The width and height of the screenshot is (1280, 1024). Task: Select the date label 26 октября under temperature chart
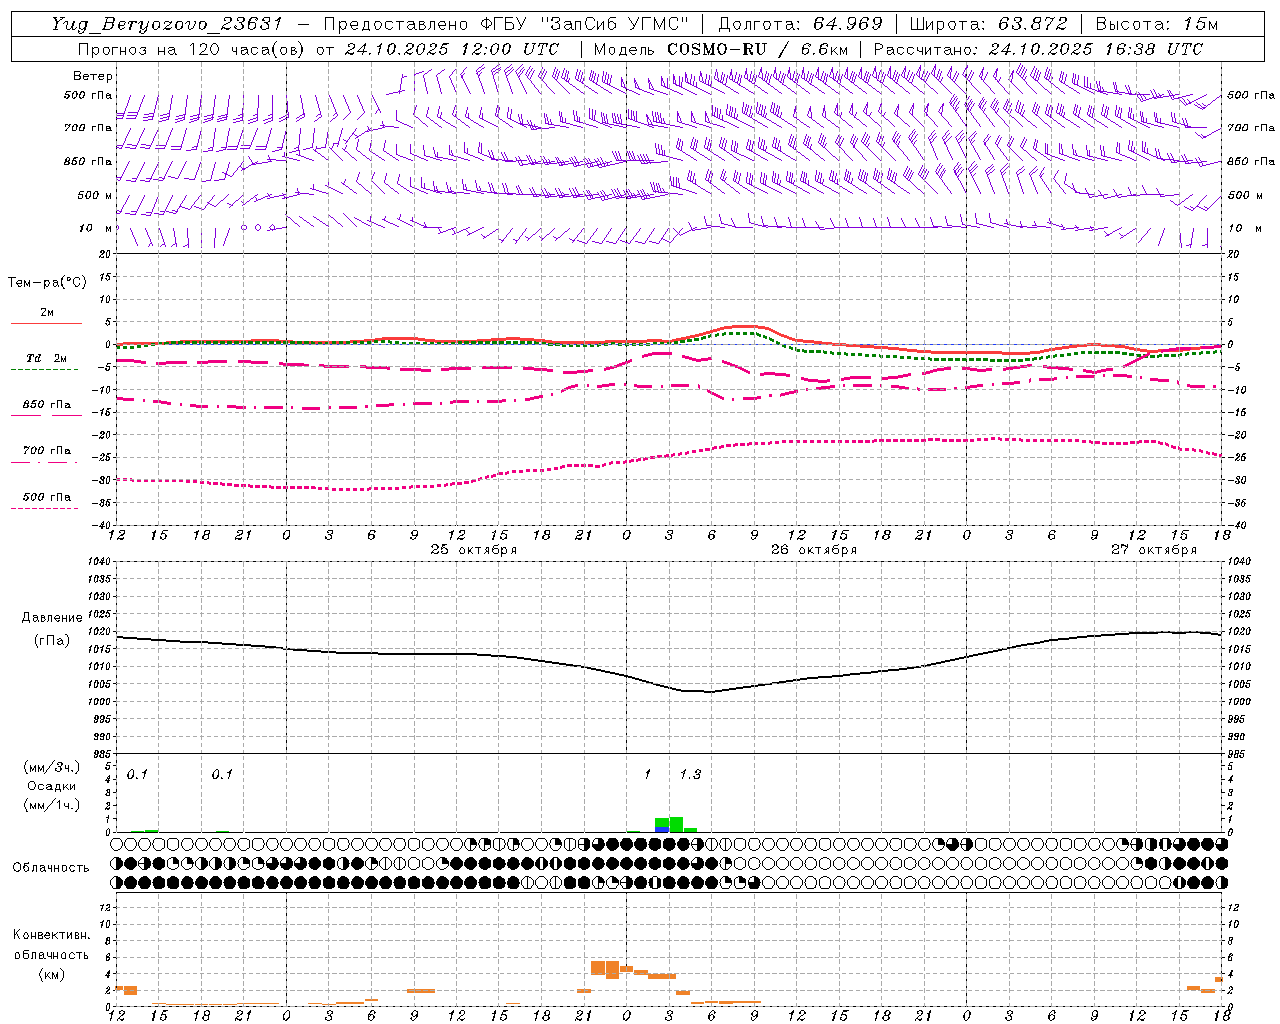coord(814,549)
